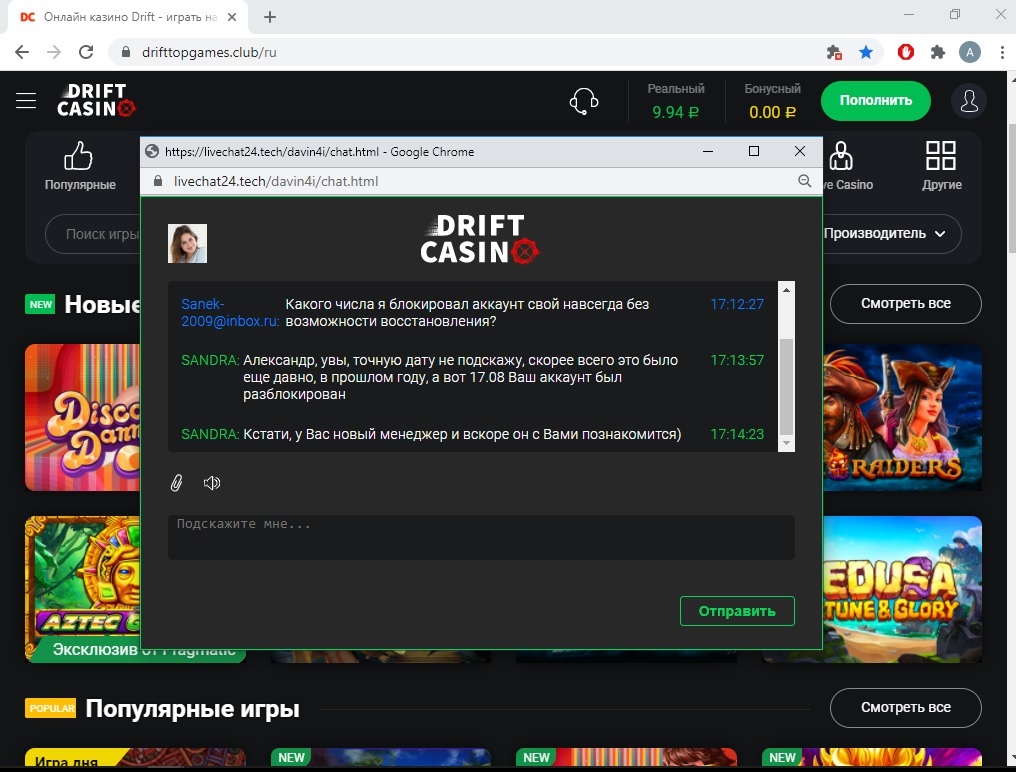Click the Бонусный balance 0.00 ₽
This screenshot has width=1016, height=772.
772,112
